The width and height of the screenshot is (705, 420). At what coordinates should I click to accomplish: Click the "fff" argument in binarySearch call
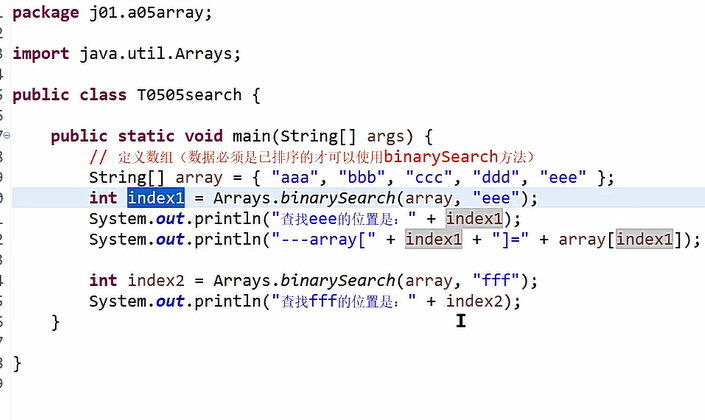coord(496,281)
